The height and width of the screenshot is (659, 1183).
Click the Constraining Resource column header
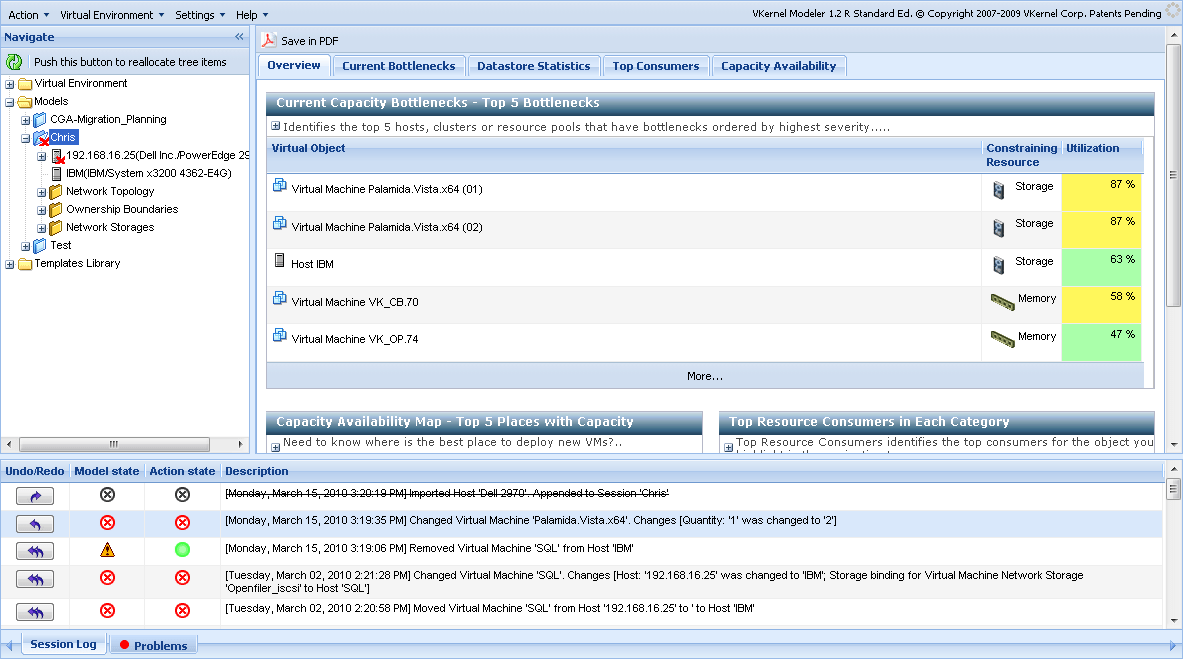click(x=1022, y=156)
